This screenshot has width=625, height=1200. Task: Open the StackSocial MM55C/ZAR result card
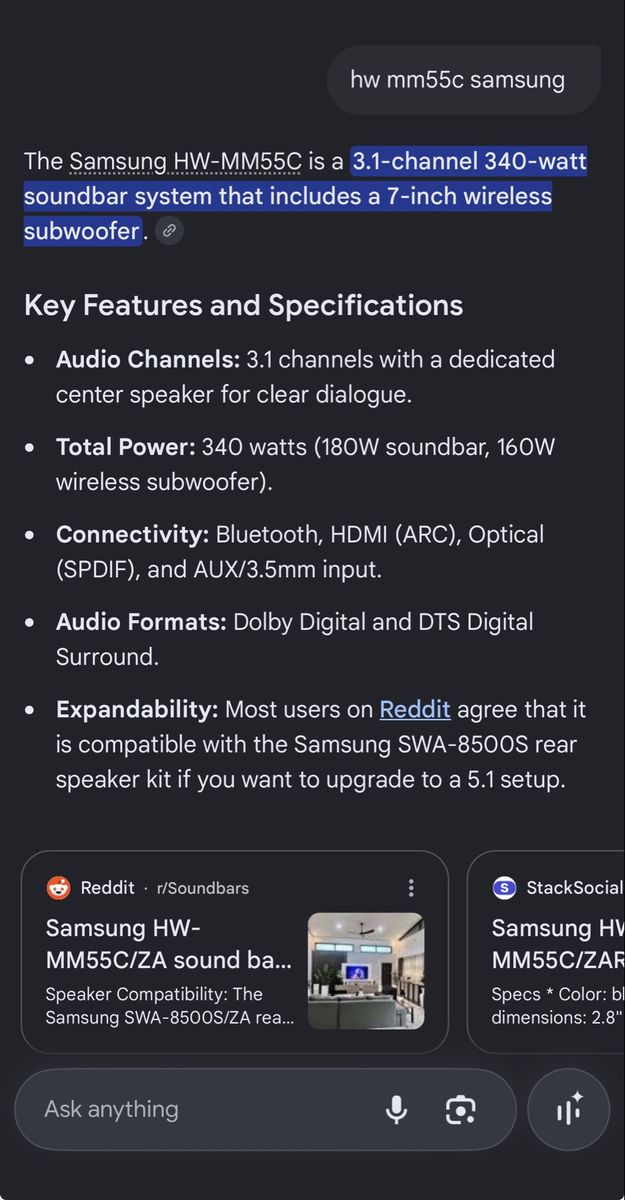tap(546, 952)
